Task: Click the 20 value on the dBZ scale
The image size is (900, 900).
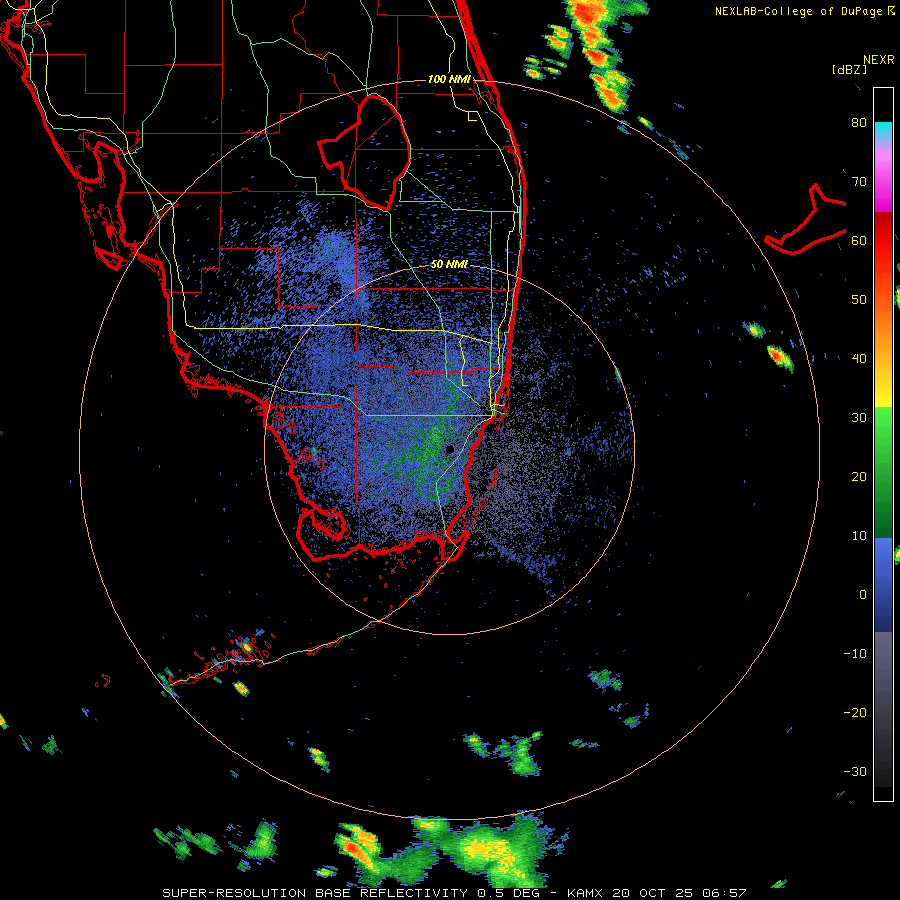Action: tap(859, 476)
